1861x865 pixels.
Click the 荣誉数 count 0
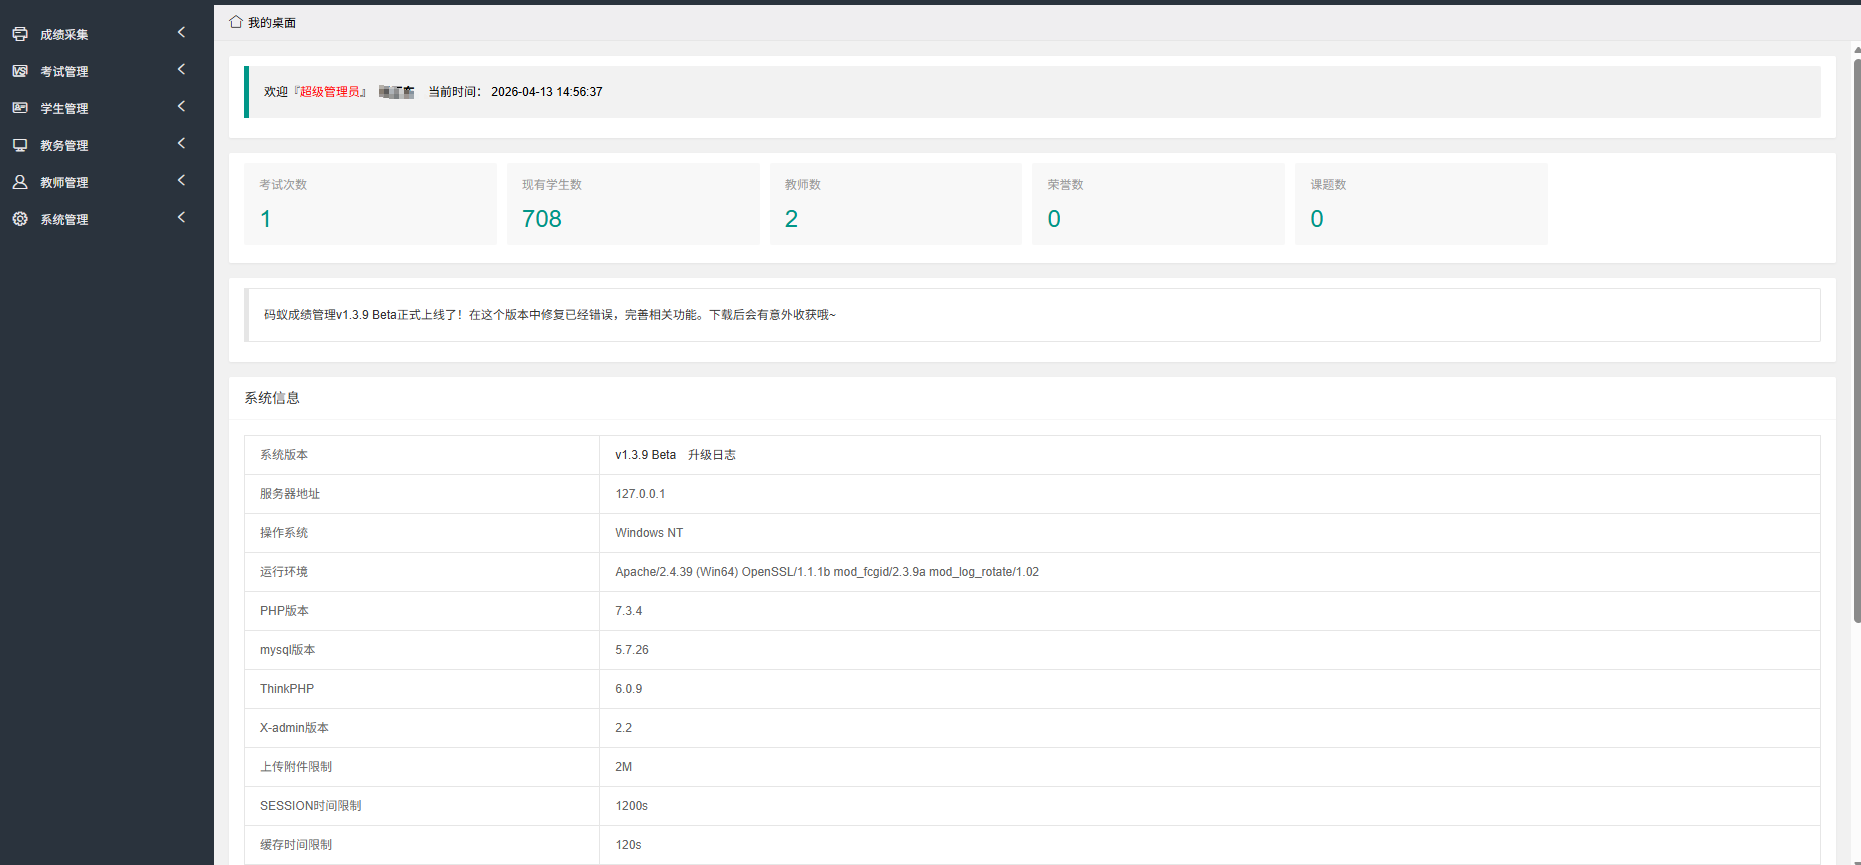point(1054,219)
